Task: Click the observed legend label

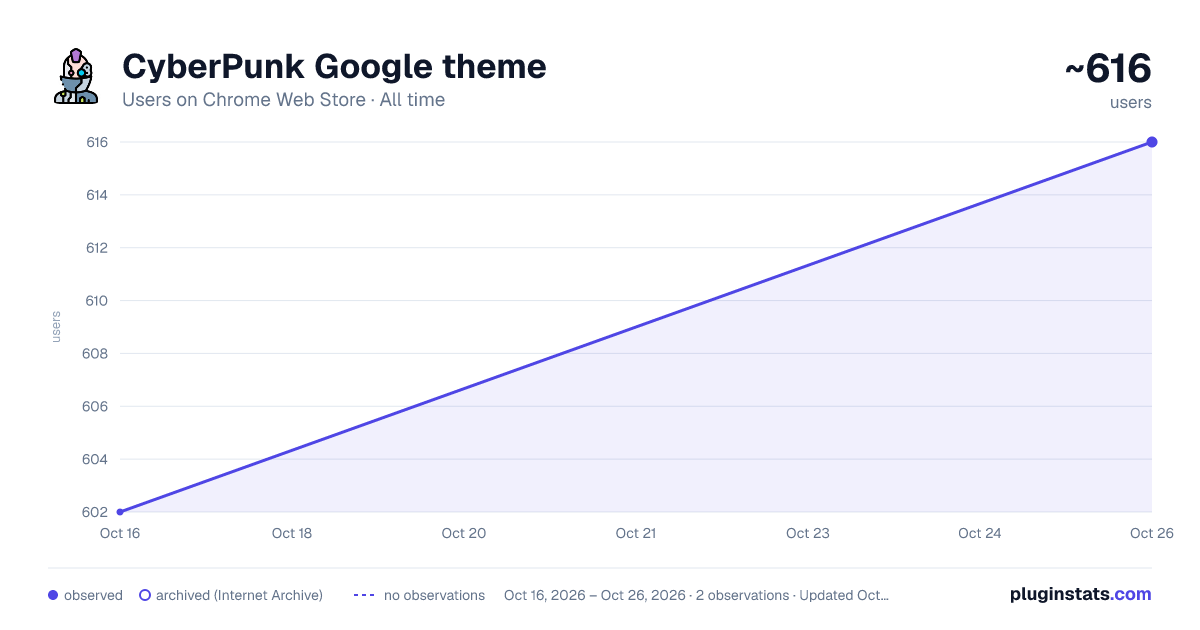Action: click(93, 595)
